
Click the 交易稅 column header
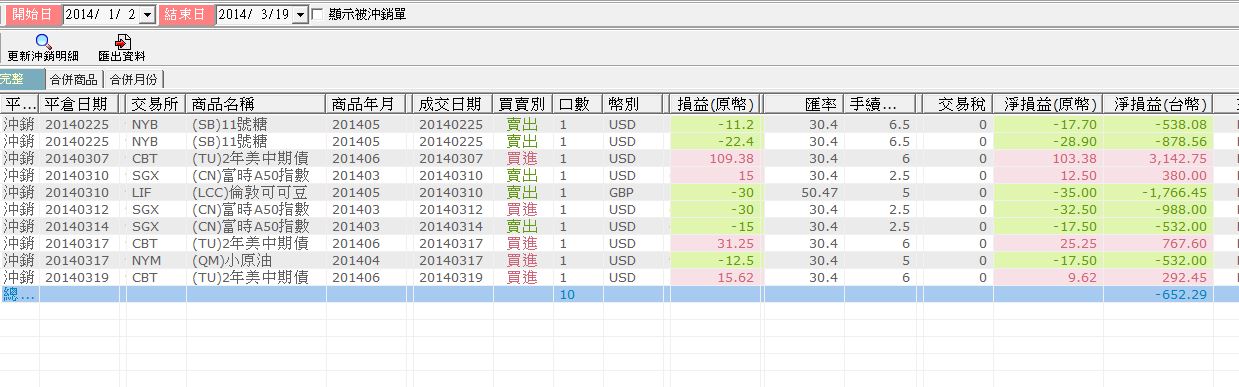956,104
